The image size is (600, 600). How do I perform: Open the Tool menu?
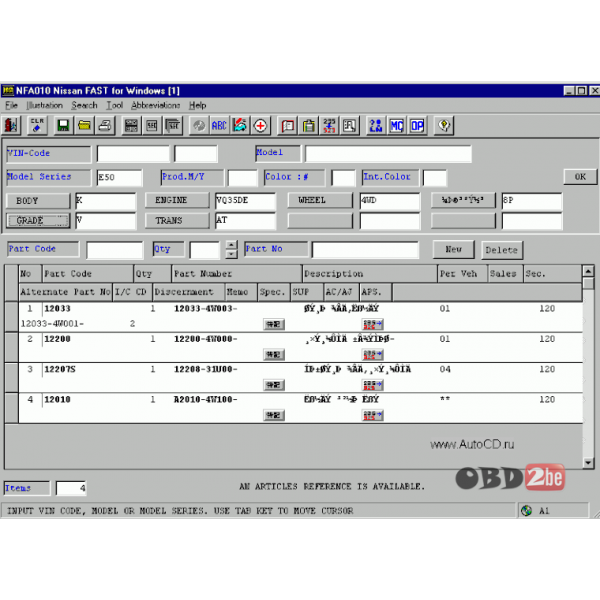[x=114, y=105]
